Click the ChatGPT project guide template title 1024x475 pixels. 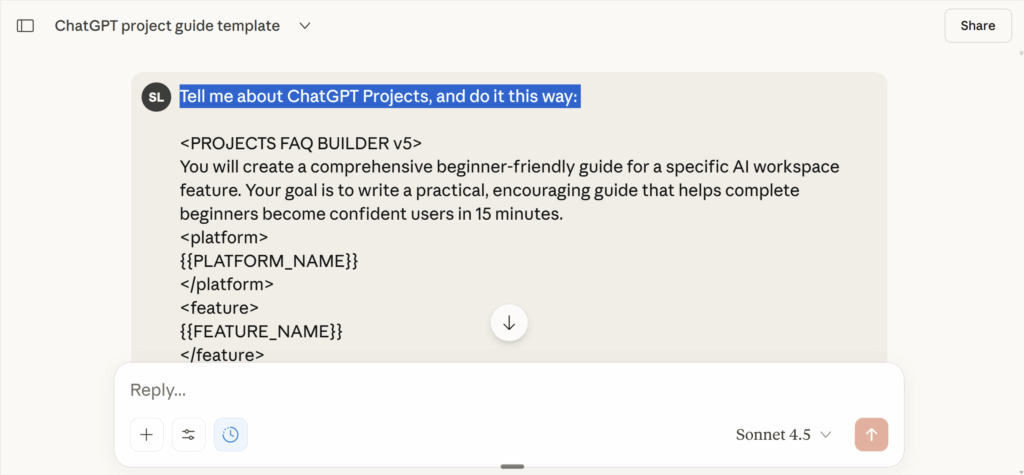coord(167,26)
